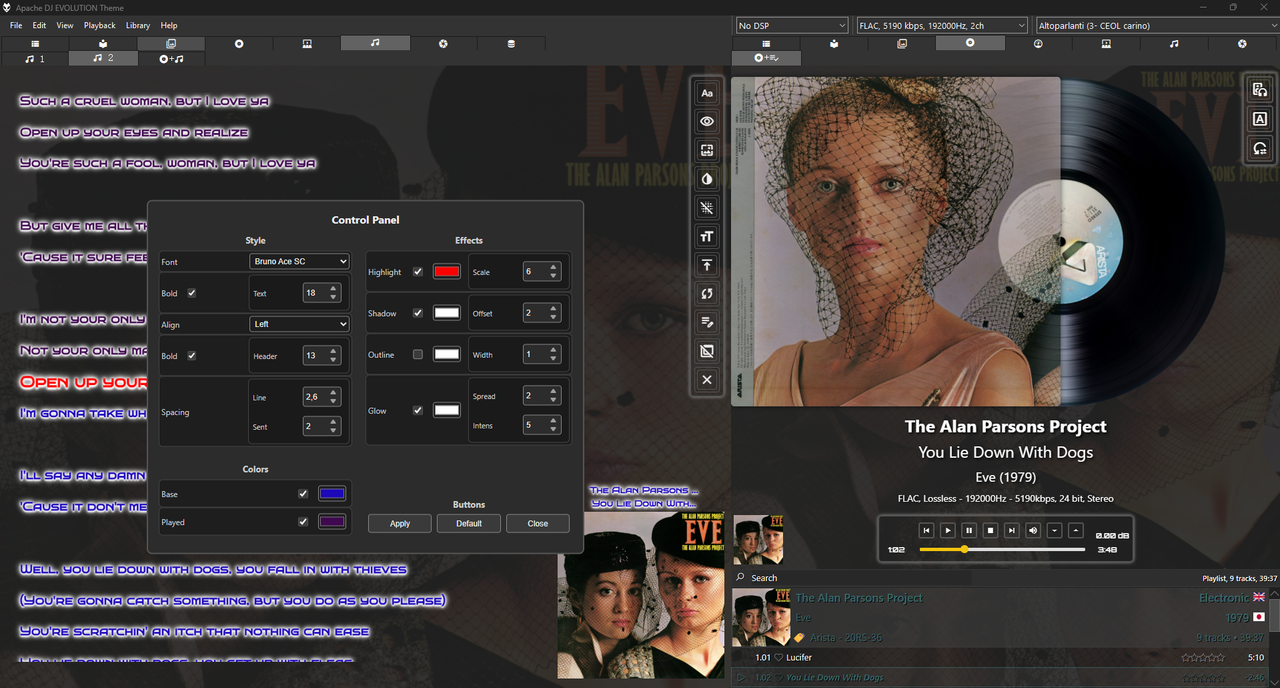Toggle the Highlight checkbox
The image size is (1280, 688).
click(x=418, y=272)
